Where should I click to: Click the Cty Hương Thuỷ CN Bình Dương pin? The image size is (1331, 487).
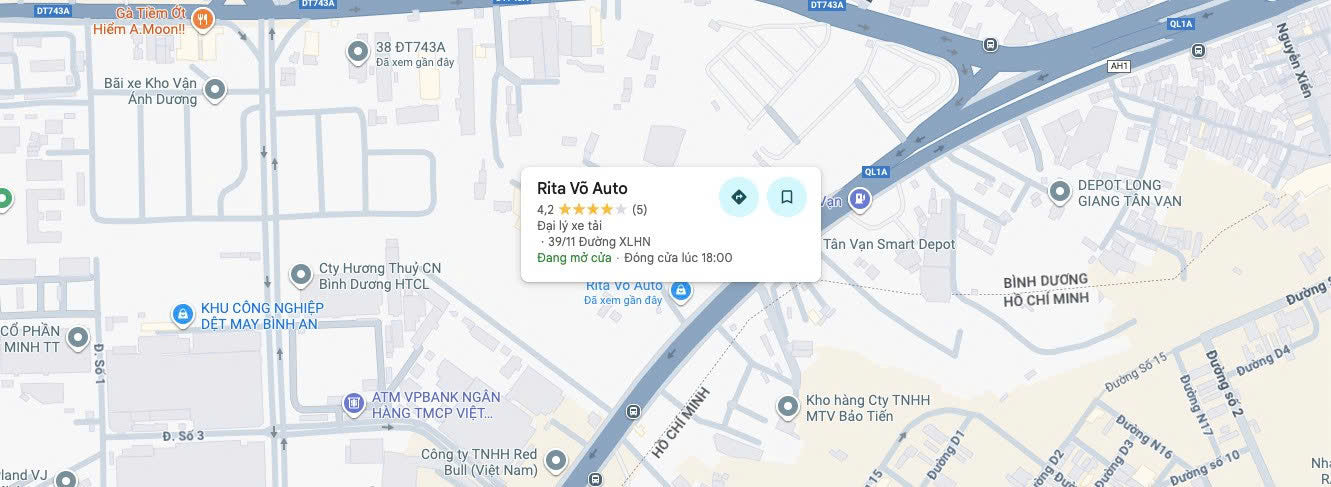(x=300, y=275)
